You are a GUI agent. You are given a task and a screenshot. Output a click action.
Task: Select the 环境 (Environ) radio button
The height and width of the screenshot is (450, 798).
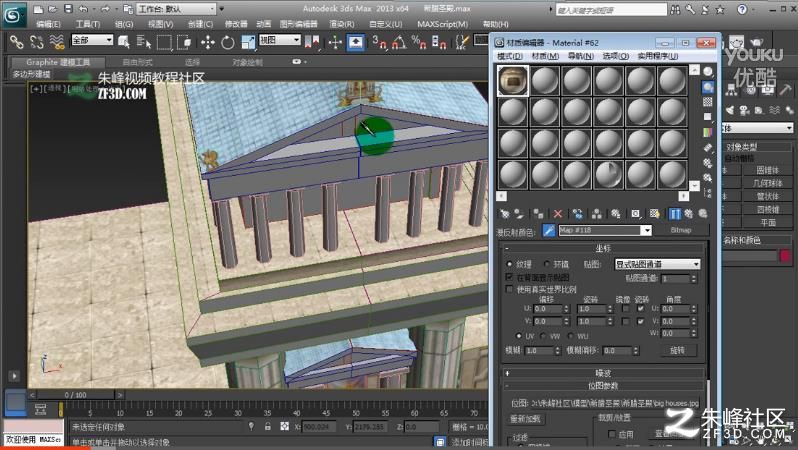tap(547, 264)
